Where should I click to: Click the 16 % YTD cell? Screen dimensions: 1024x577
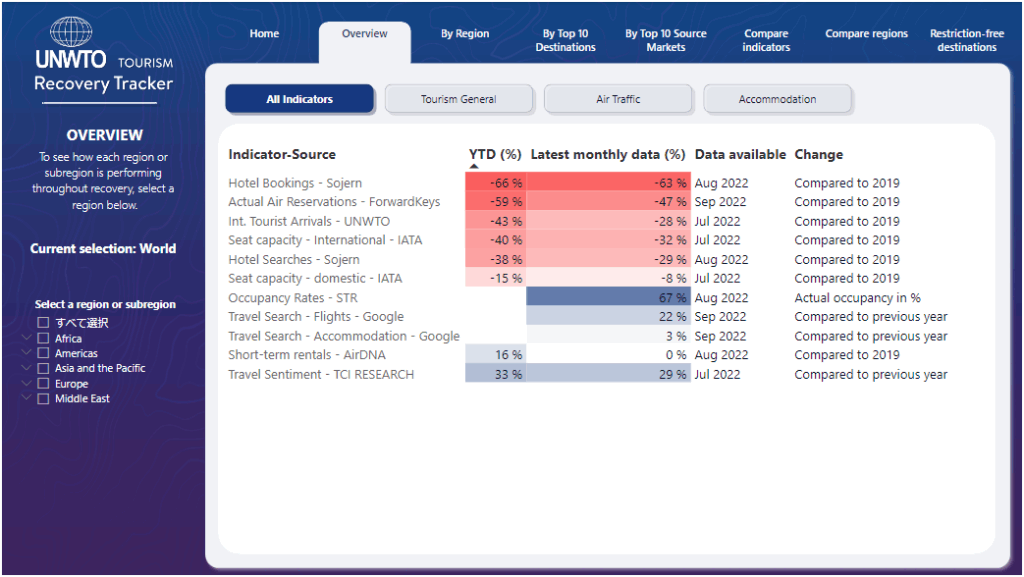(x=496, y=354)
